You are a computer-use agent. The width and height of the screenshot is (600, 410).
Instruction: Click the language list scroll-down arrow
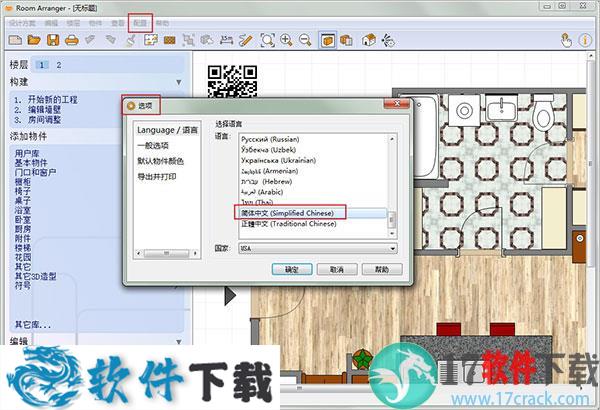391,233
